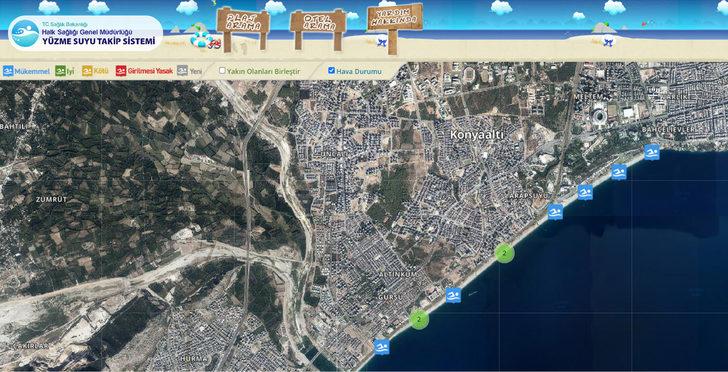Image resolution: width=728 pixels, height=372 pixels.
Task: Select the southwesternmost blue swim marker on the coast
Action: click(x=382, y=347)
